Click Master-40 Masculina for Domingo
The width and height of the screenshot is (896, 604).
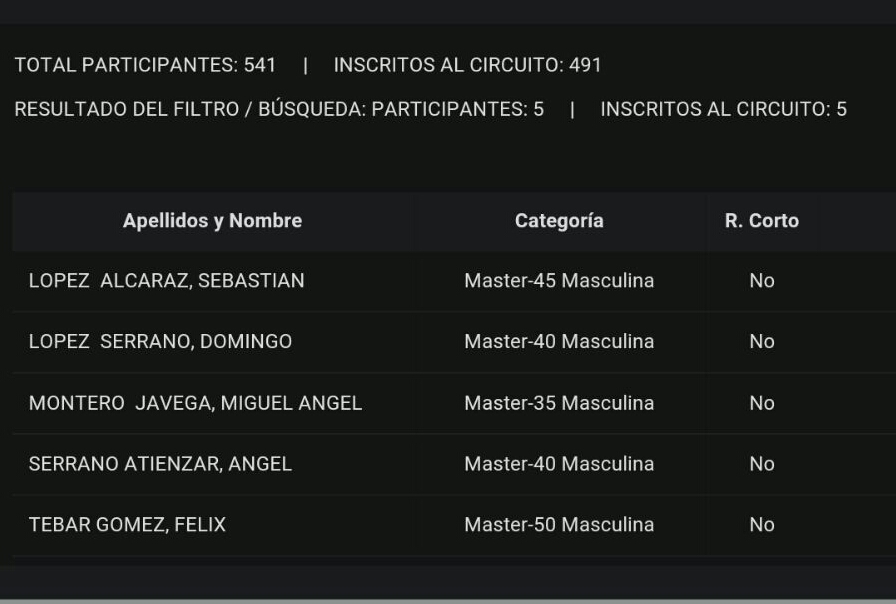pos(559,342)
